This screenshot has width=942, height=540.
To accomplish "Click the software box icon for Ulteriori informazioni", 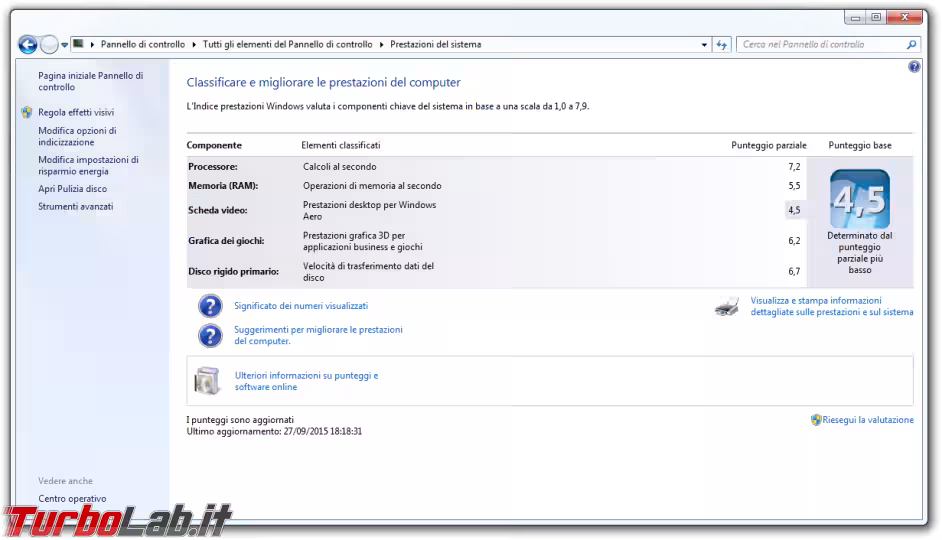I will coord(208,381).
